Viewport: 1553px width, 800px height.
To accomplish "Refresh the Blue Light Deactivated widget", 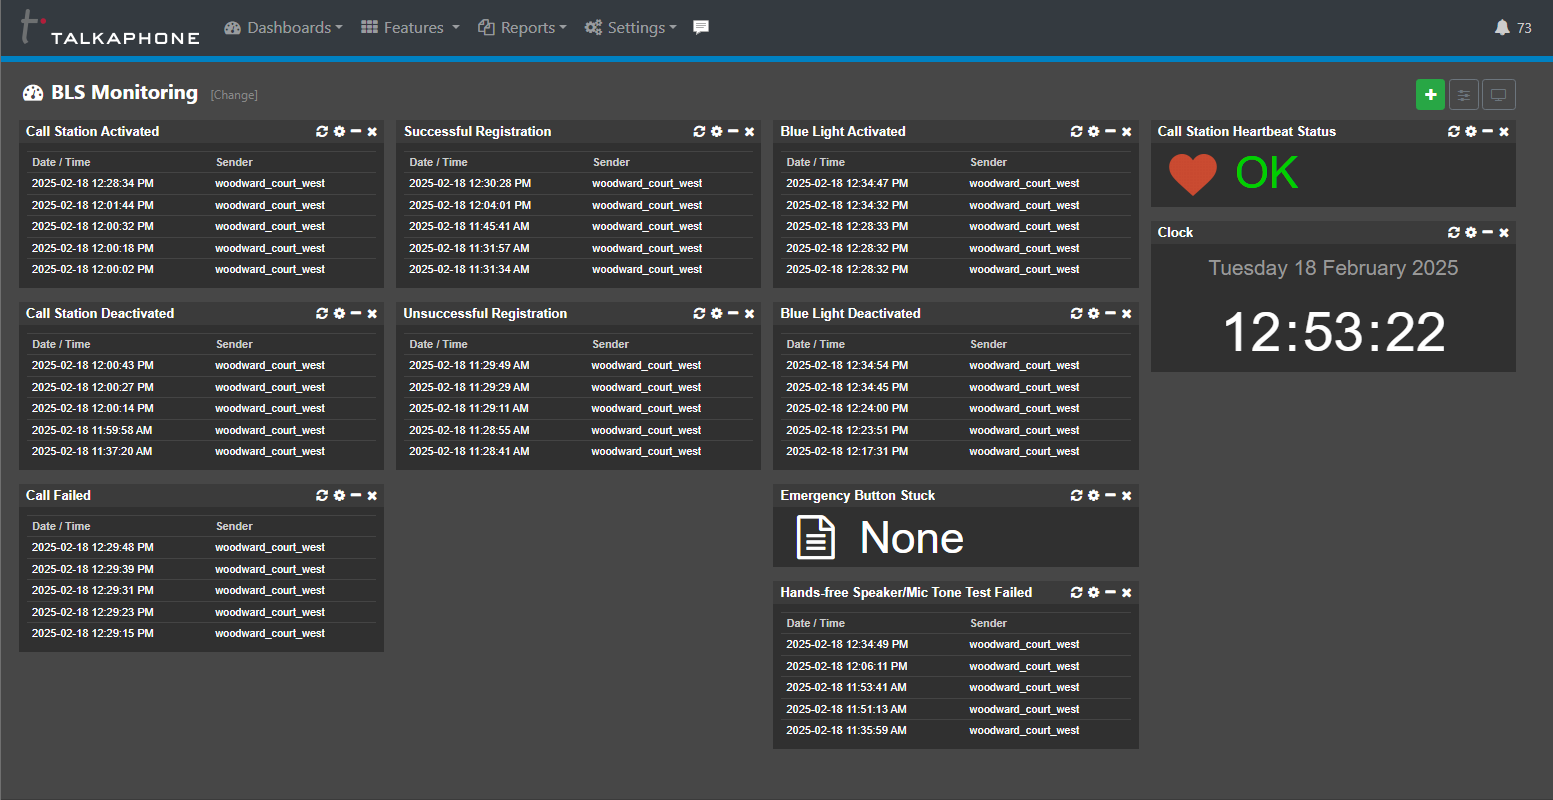I will (1076, 314).
